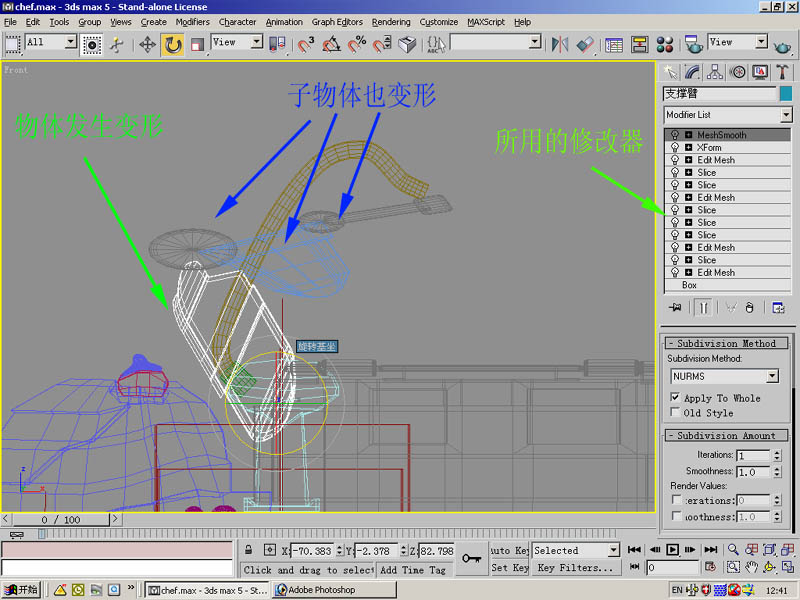The height and width of the screenshot is (600, 800).
Task: Collapse the Subdivision Amount rollout
Action: click(x=727, y=435)
